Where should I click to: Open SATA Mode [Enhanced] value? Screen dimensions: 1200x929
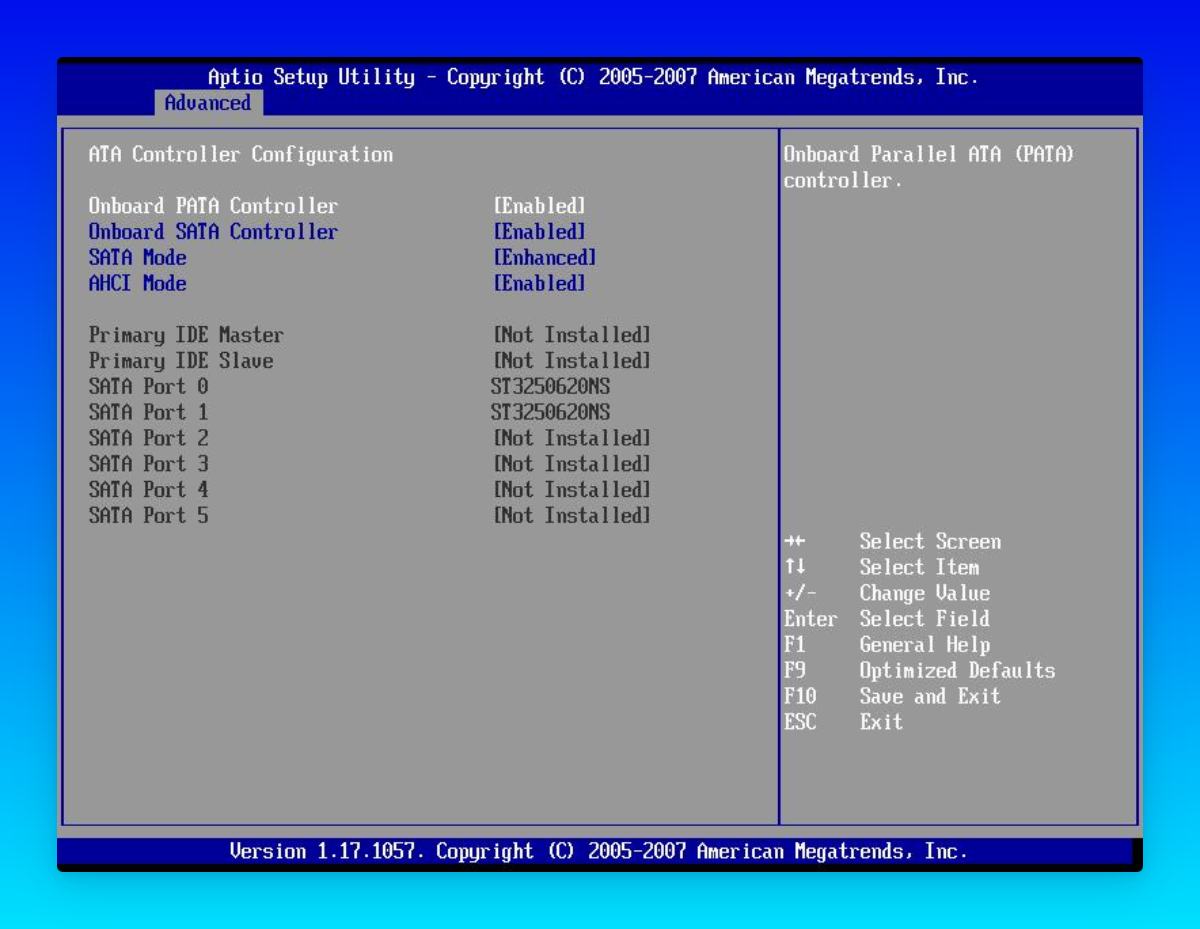pyautogui.click(x=545, y=257)
